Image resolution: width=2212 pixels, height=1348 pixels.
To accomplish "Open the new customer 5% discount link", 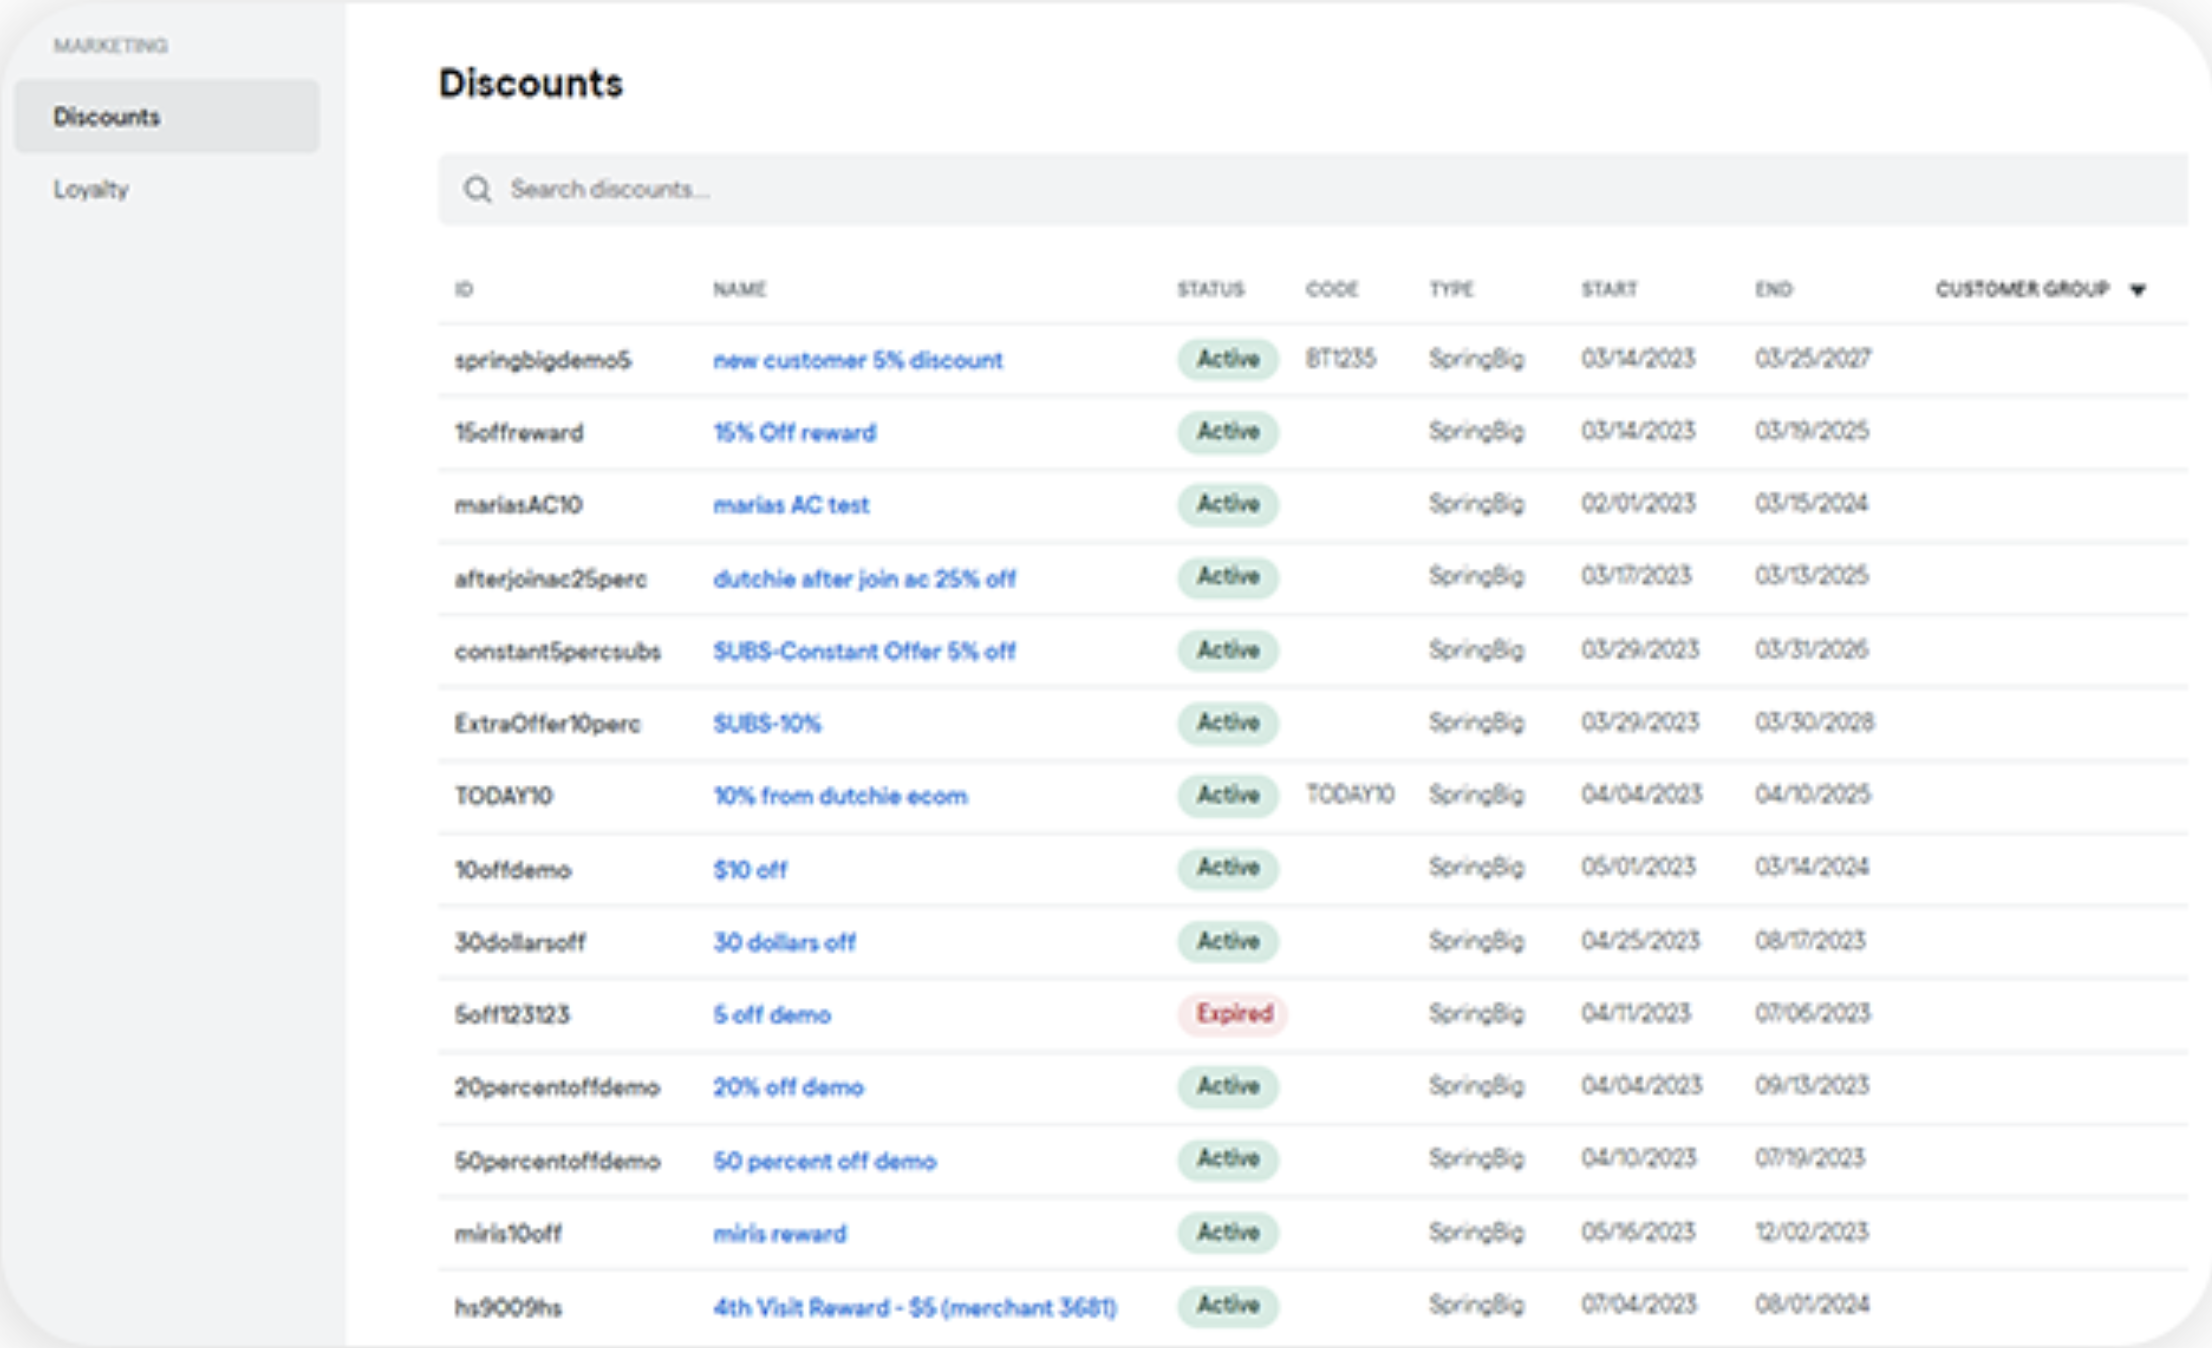I will click(857, 360).
